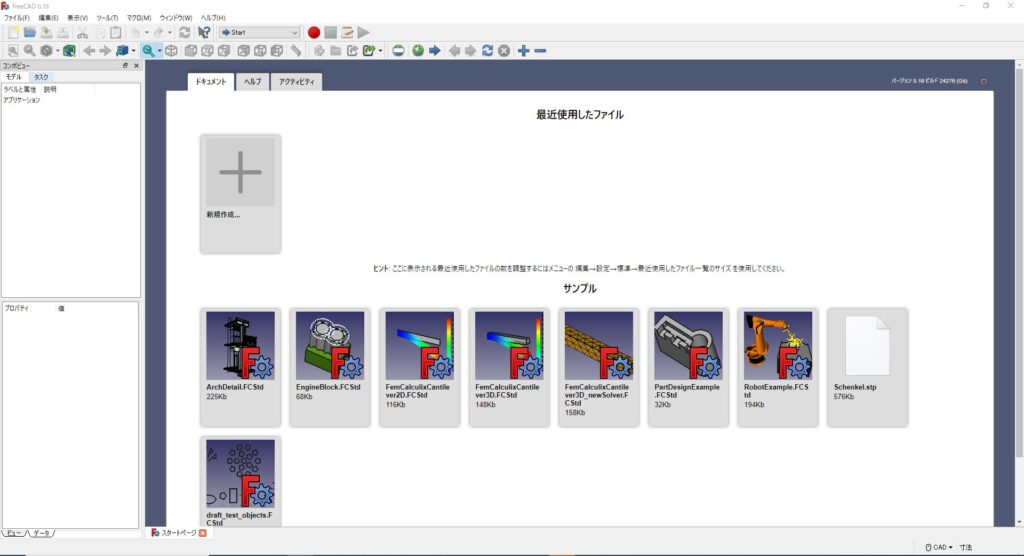The width and height of the screenshot is (1024, 556).
Task: Open the RobotExample.FCStd sample
Action: (x=778, y=367)
